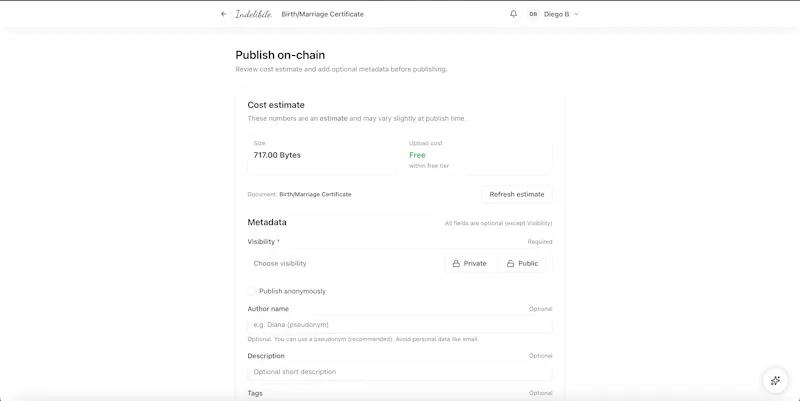The height and width of the screenshot is (401, 800).
Task: Open the Diego B user menu
Action: (554, 14)
